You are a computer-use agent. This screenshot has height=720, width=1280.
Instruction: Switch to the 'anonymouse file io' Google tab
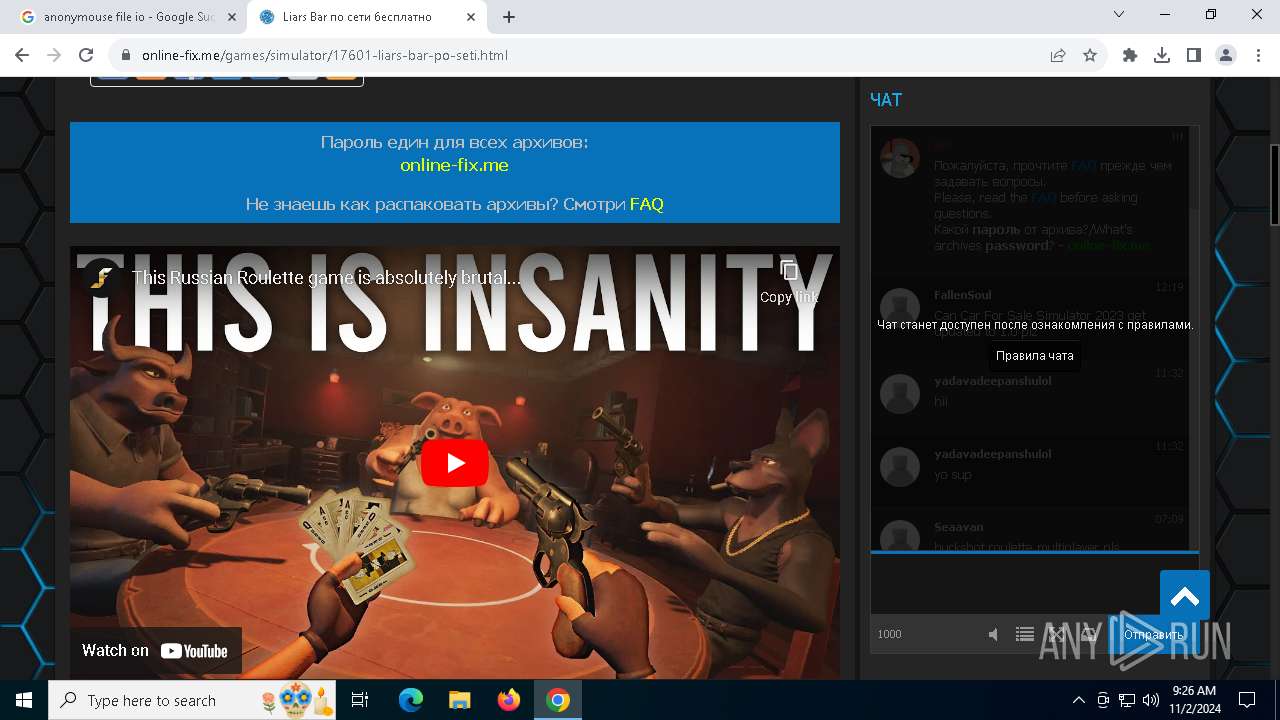point(128,17)
